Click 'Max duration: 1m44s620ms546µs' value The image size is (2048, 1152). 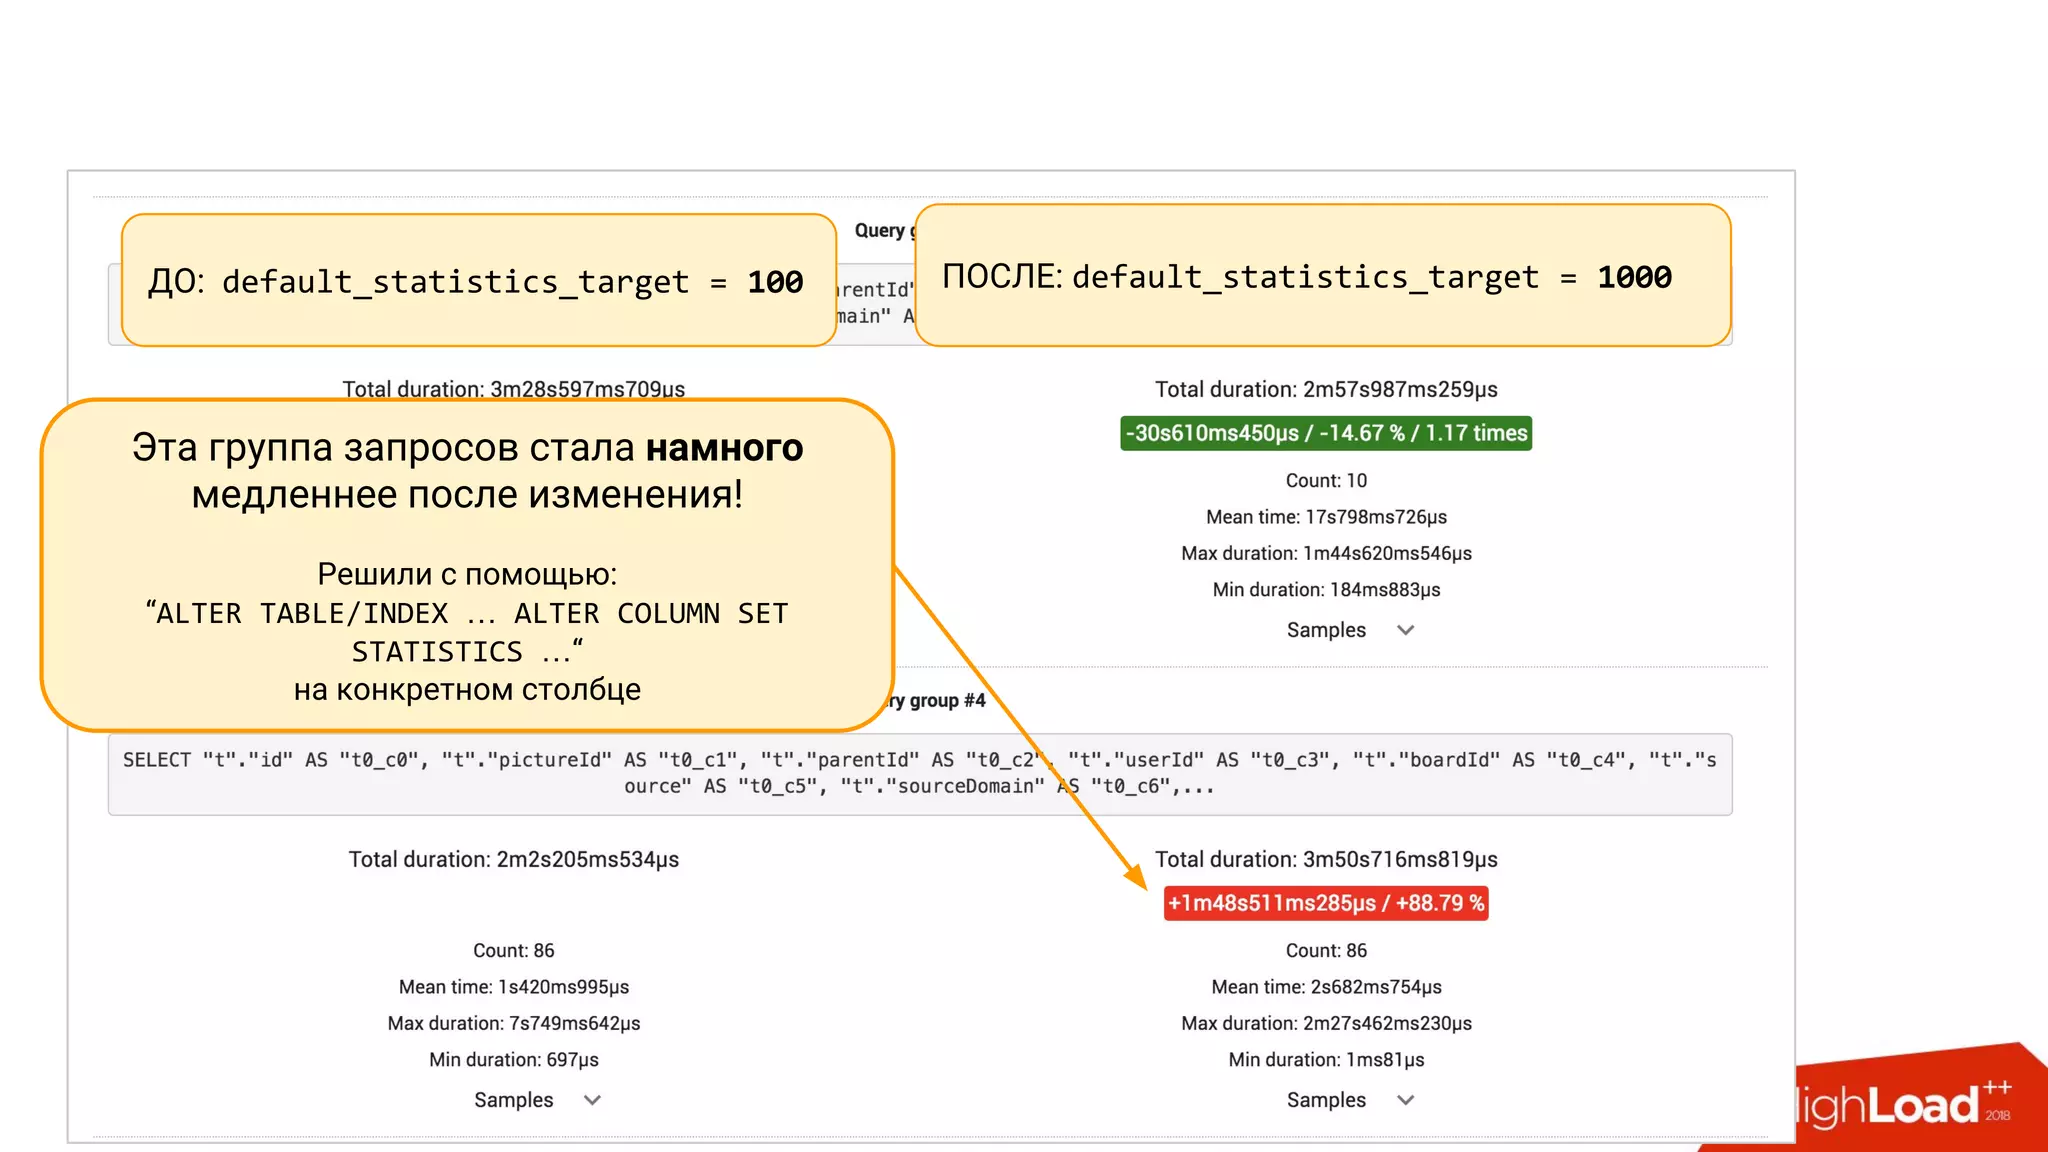click(x=1326, y=553)
